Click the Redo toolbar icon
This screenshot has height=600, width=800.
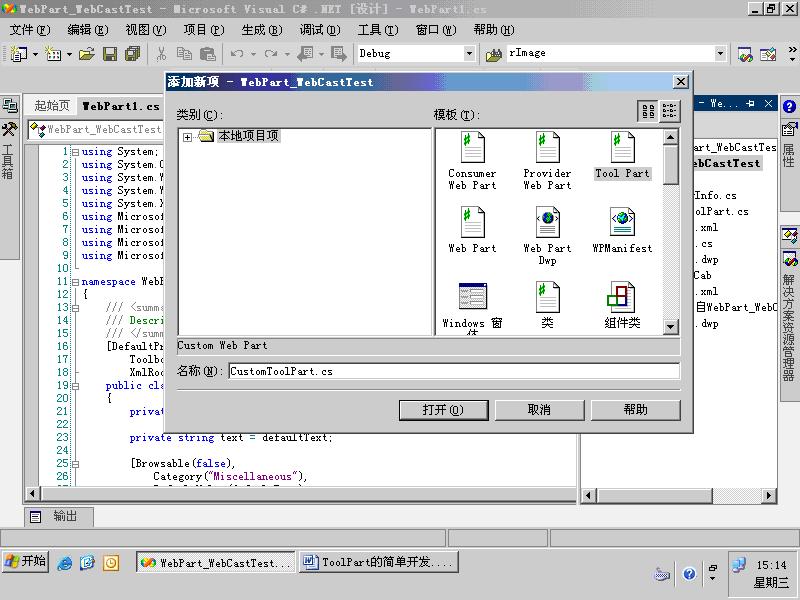point(271,53)
